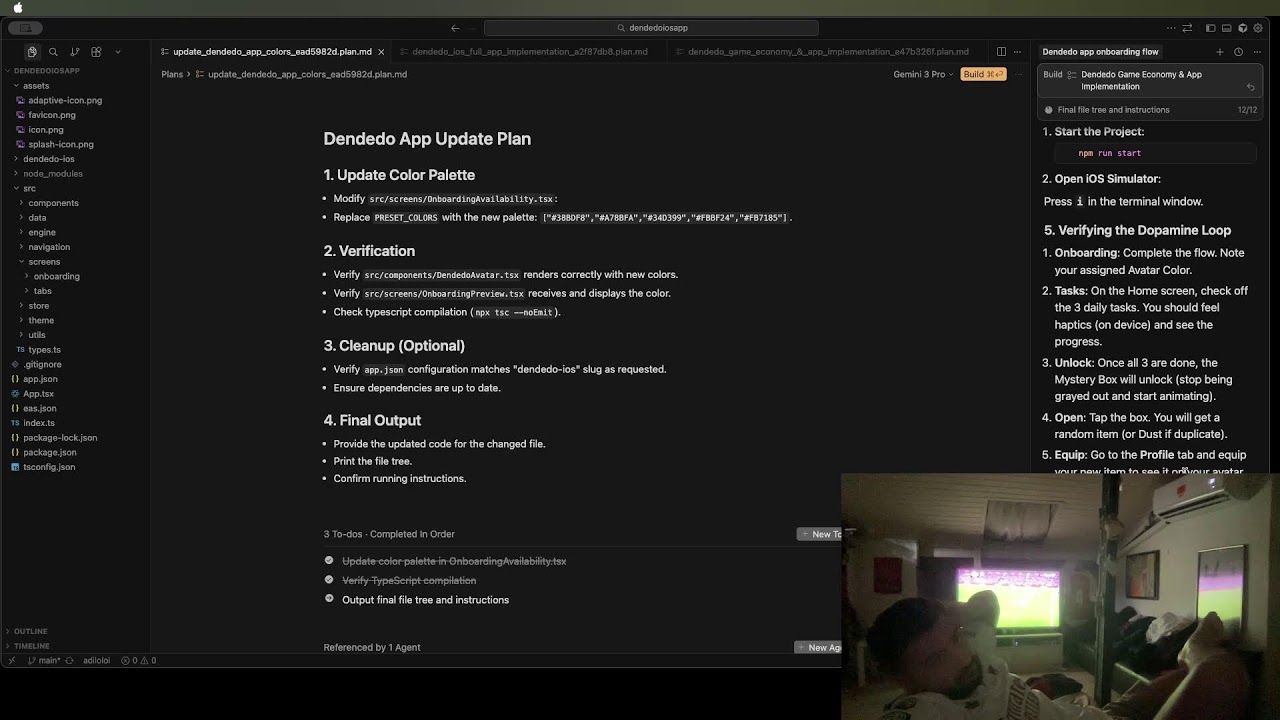This screenshot has width=1280, height=720.
Task: Open App.tsx in explorer
Action: click(x=38, y=394)
